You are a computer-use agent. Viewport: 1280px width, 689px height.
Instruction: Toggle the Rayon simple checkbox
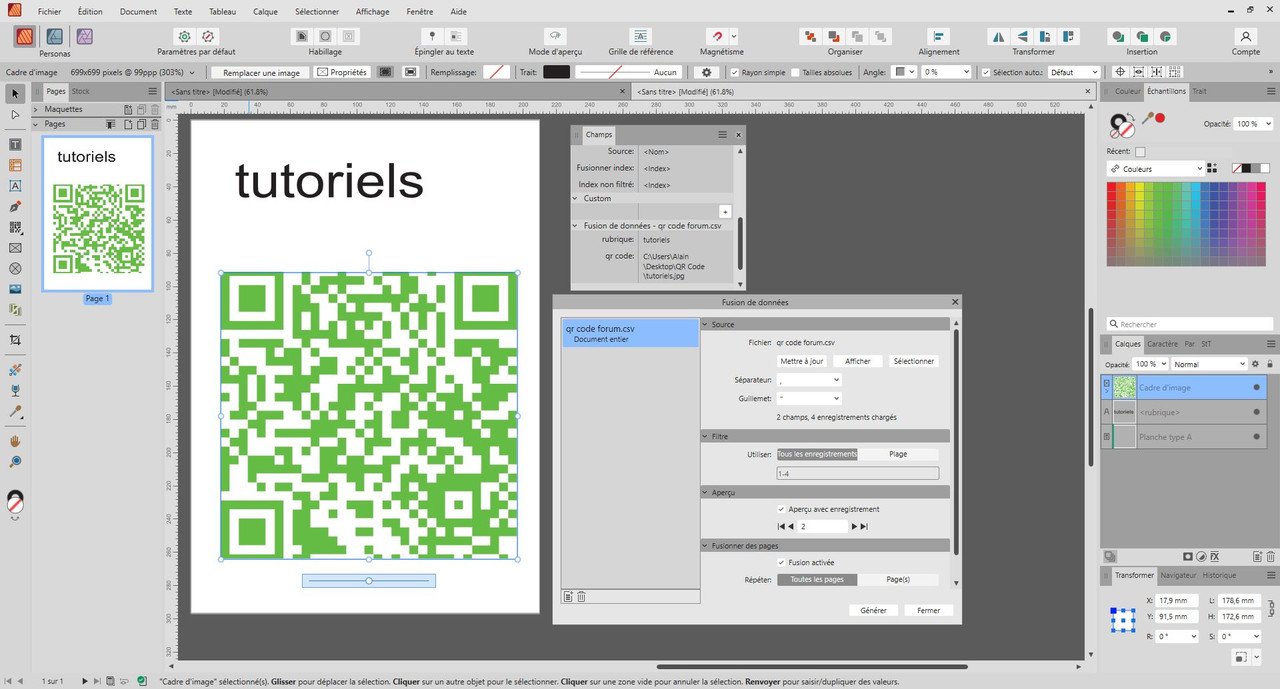click(735, 72)
